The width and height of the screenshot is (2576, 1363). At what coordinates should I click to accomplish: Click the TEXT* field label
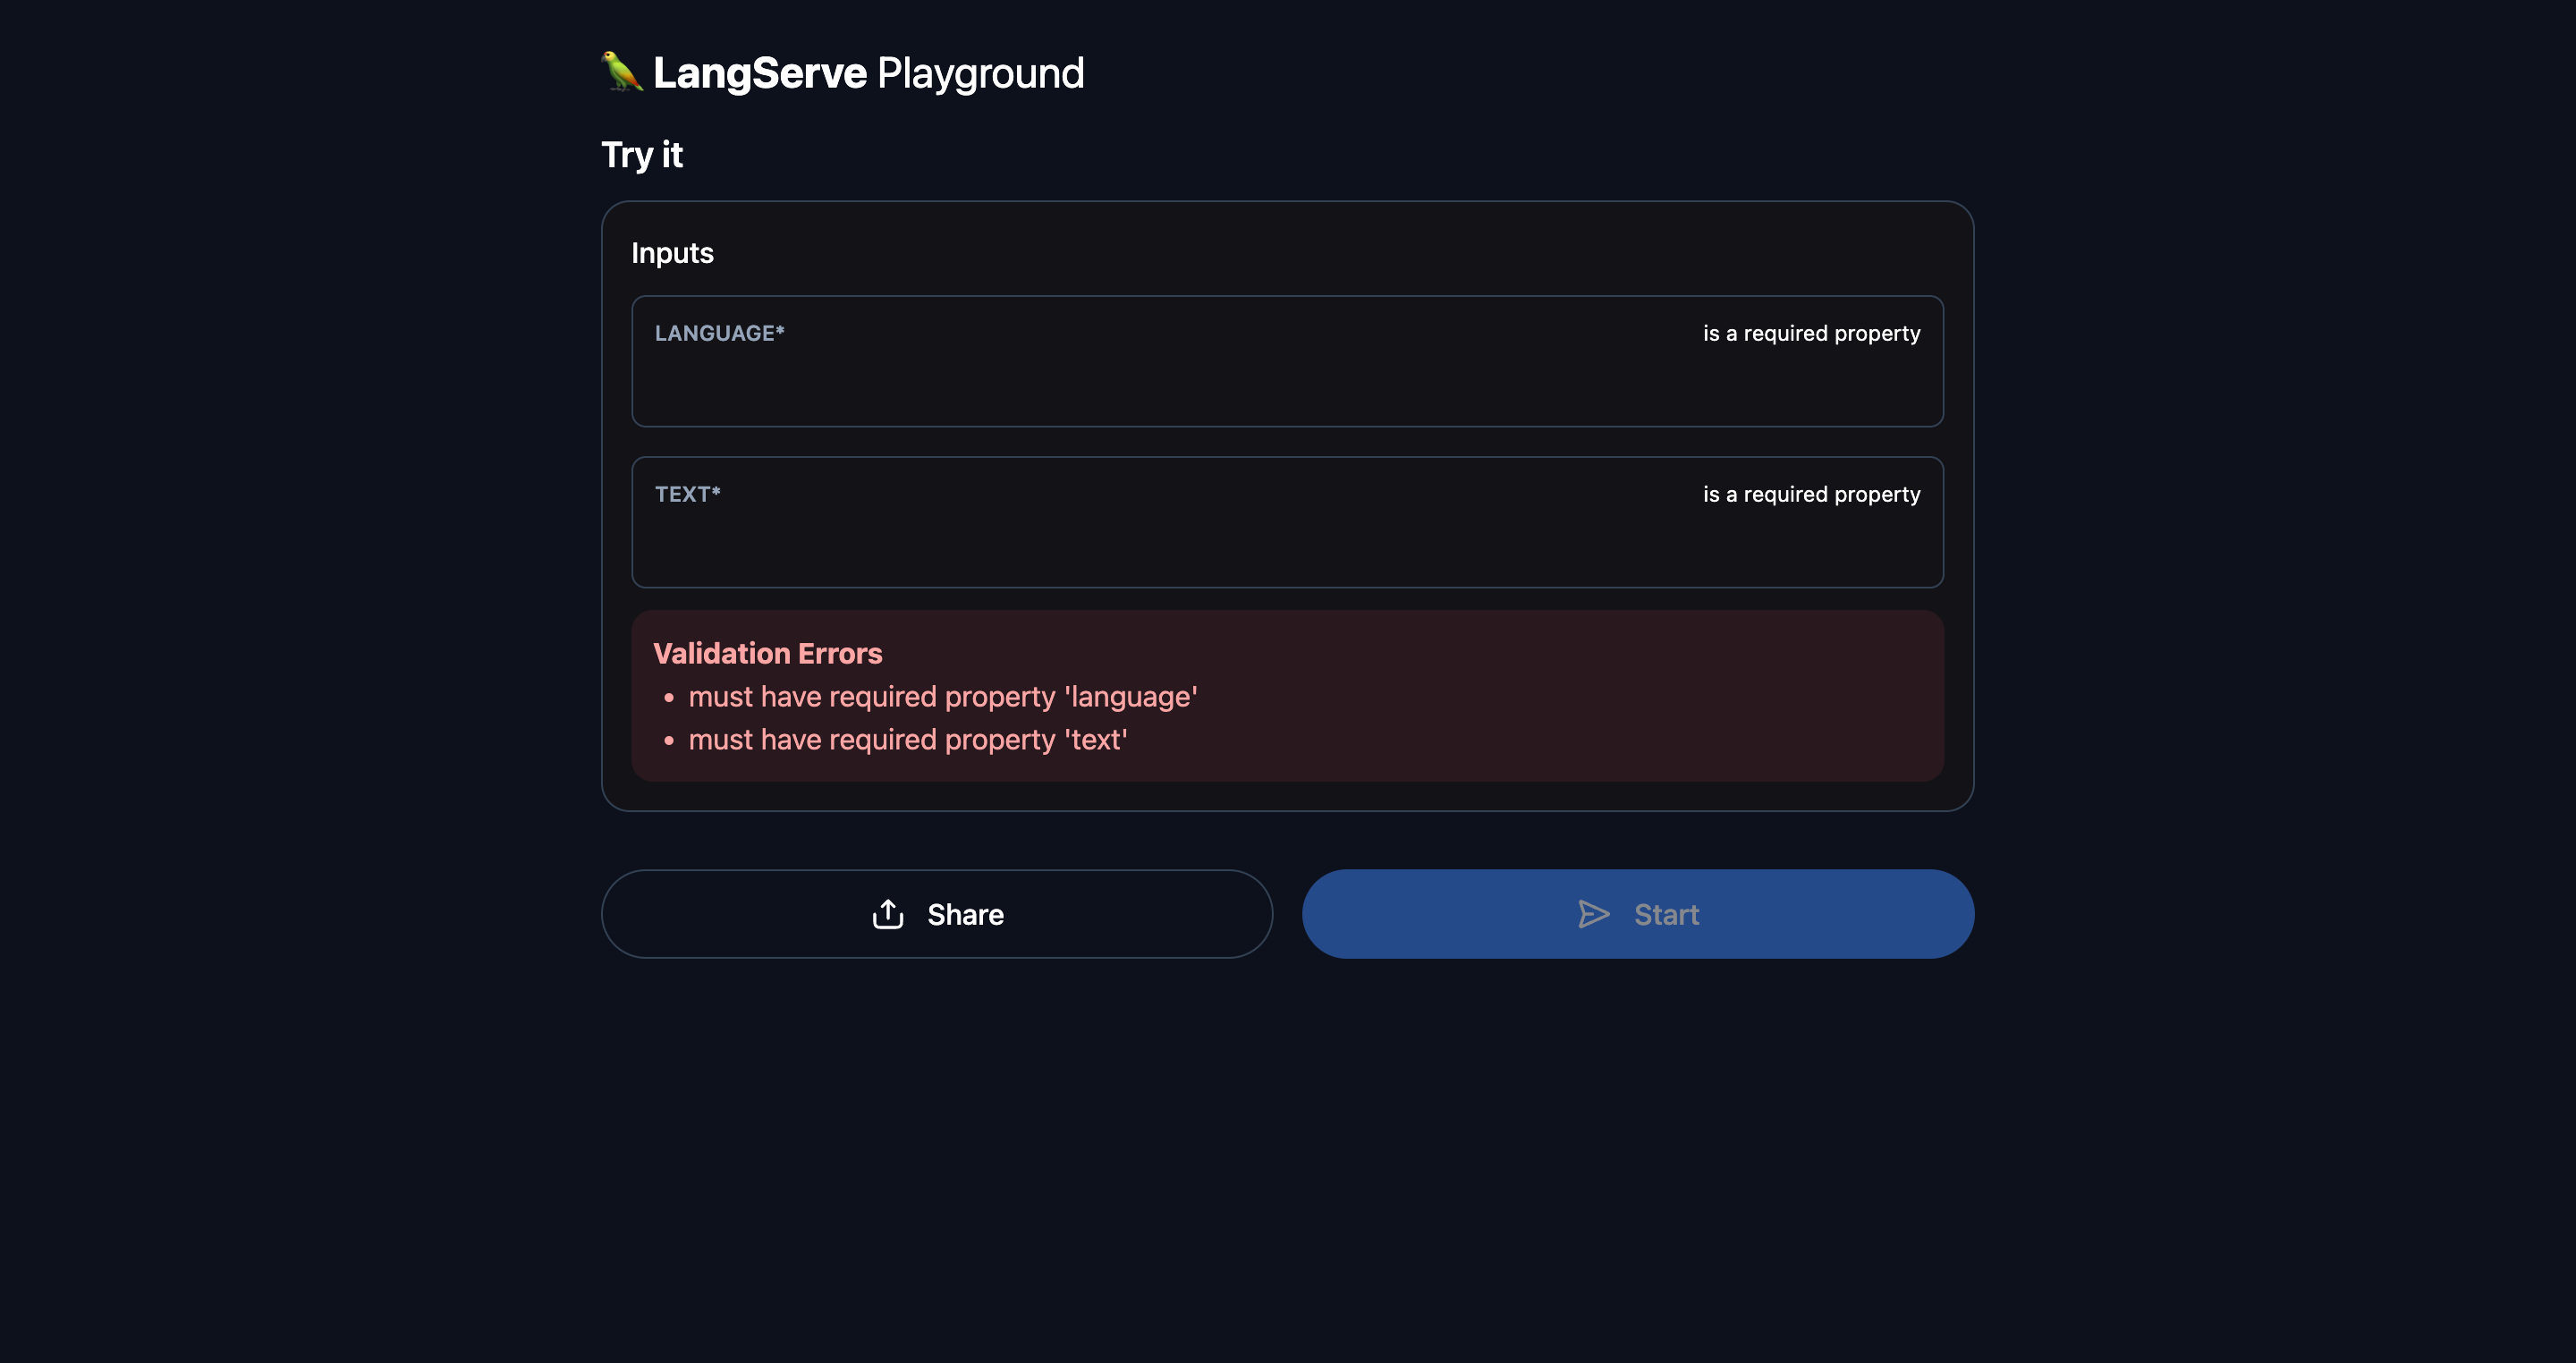687,494
